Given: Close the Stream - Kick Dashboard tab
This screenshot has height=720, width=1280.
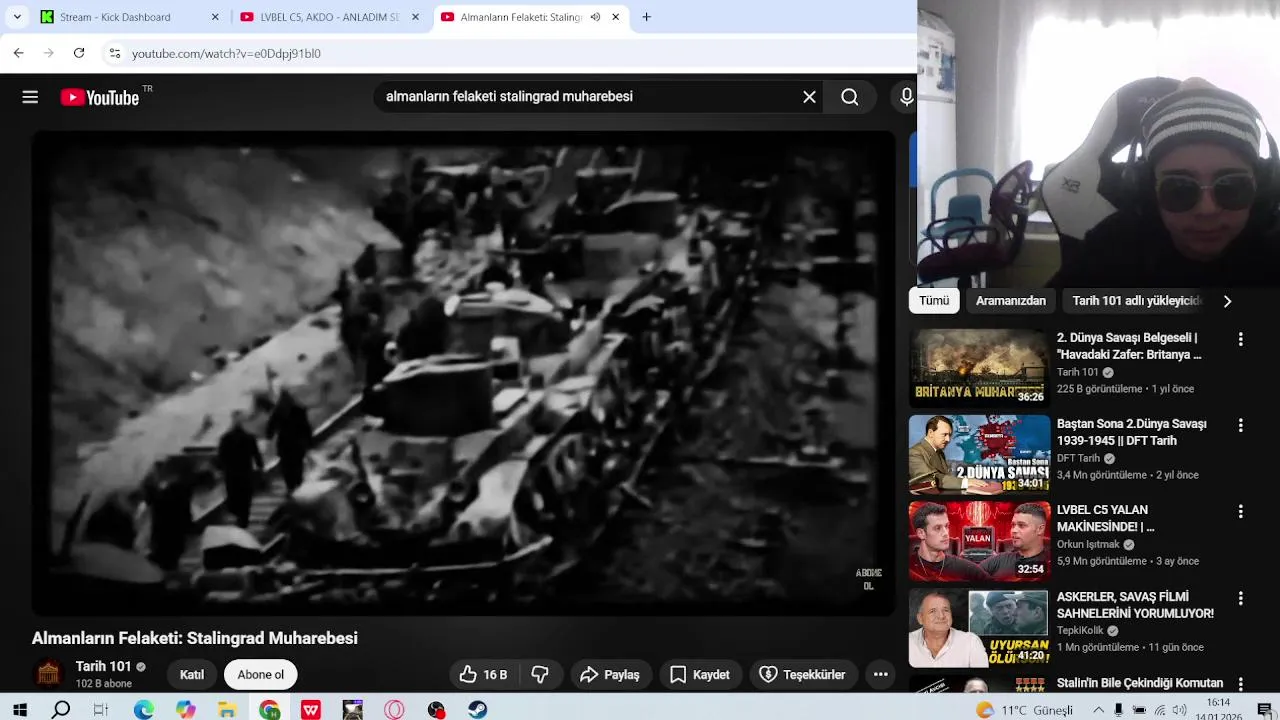Looking at the screenshot, I should pos(215,17).
